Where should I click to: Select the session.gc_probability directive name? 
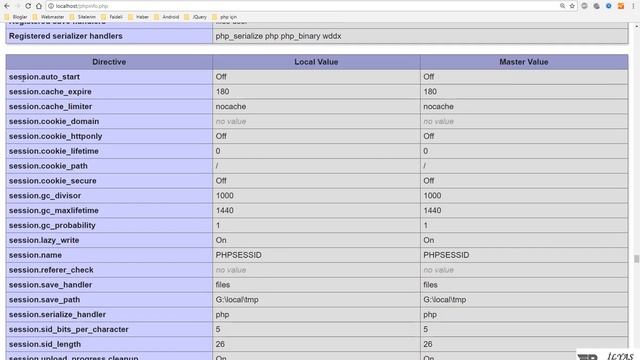(x=52, y=225)
